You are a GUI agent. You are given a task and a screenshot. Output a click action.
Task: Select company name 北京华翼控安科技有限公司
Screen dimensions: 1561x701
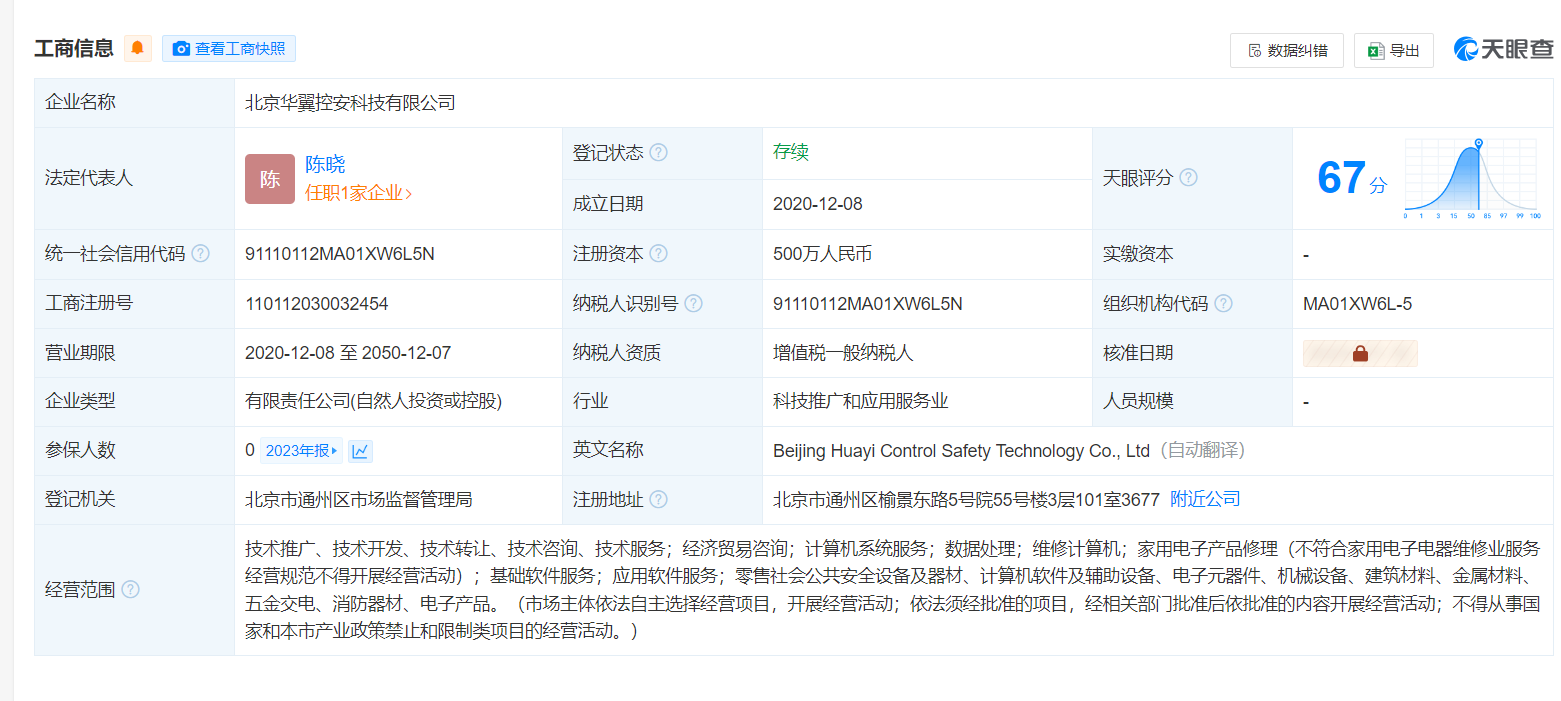click(x=350, y=102)
